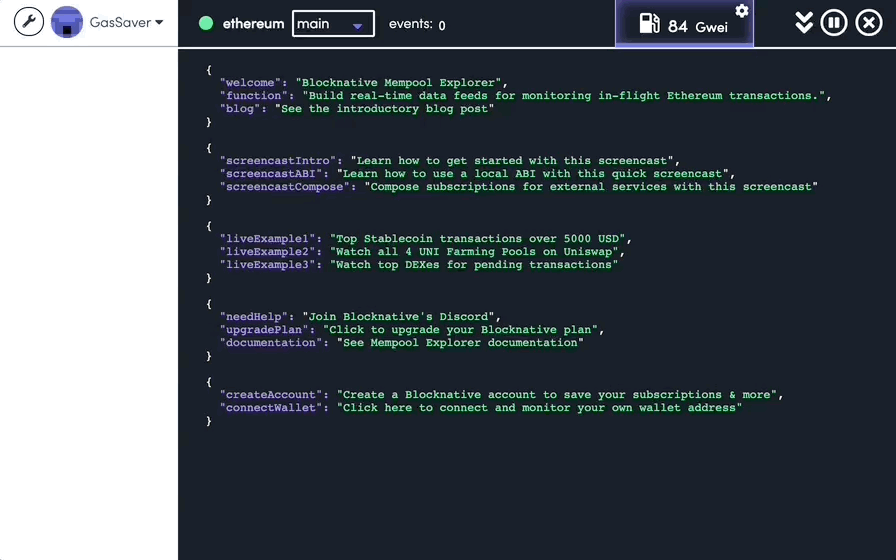Click the double chevron scroll-to-bottom icon
896x560 pixels.
click(x=804, y=23)
